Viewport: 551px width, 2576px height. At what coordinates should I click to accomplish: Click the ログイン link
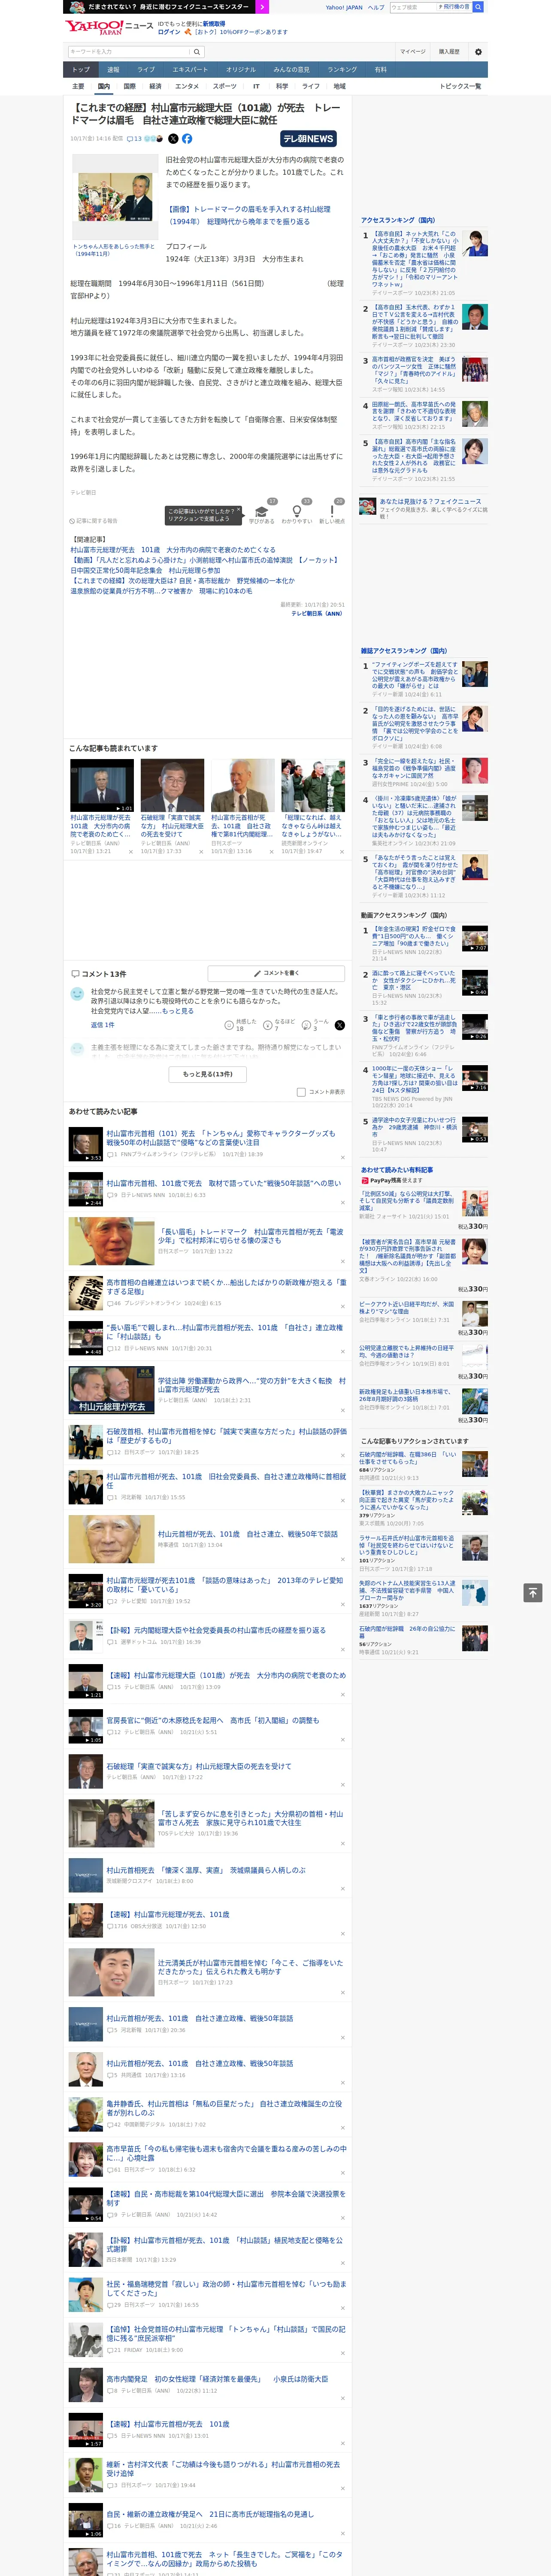pyautogui.click(x=169, y=32)
